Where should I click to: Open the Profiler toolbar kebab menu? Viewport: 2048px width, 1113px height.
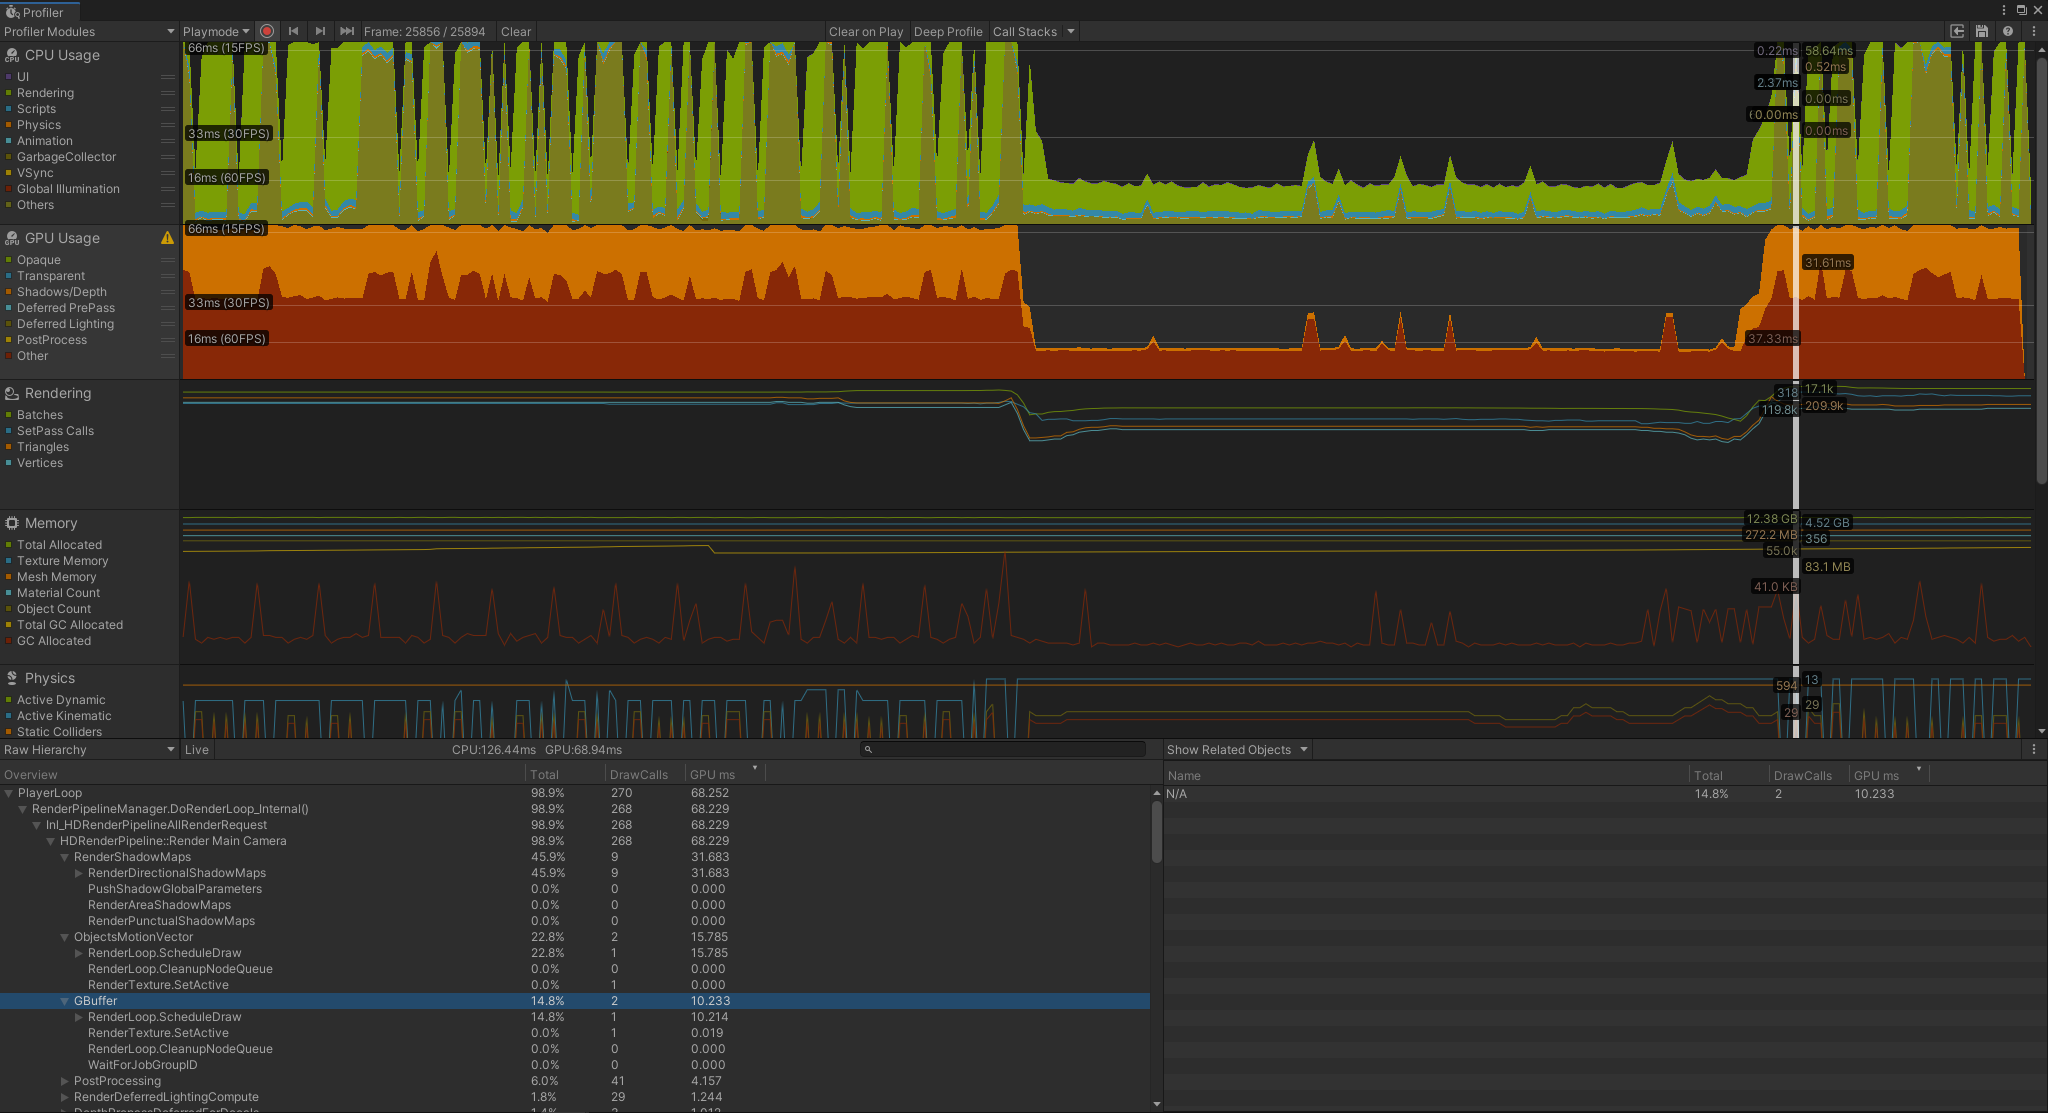pos(2034,31)
